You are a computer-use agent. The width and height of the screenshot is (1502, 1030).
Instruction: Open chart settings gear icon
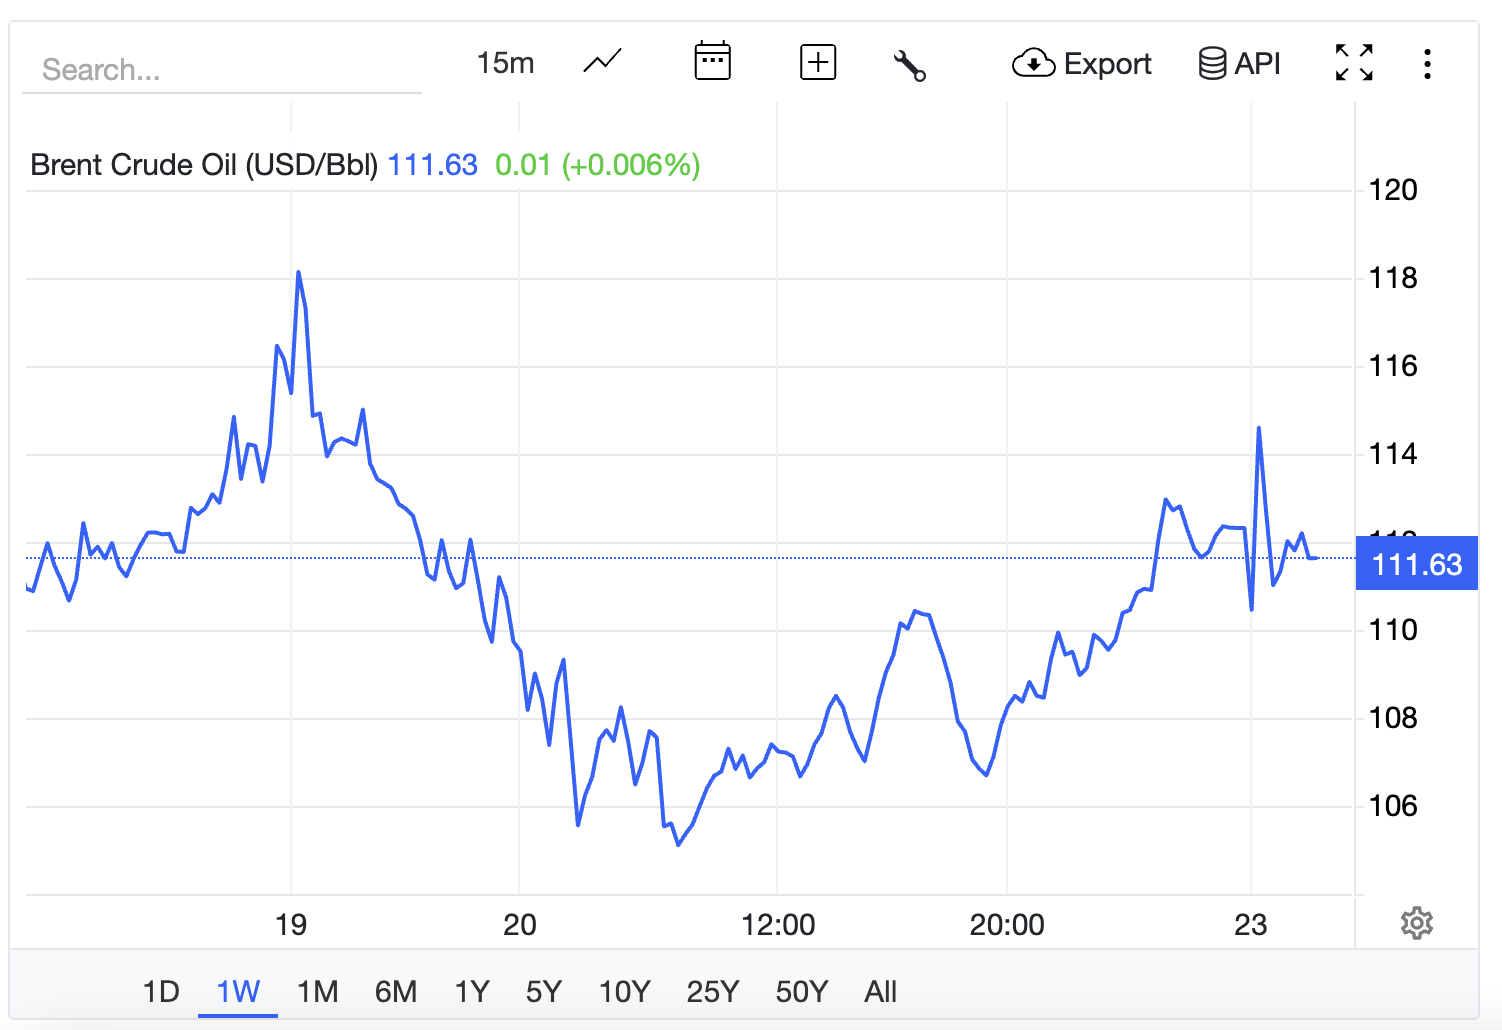tap(1416, 923)
